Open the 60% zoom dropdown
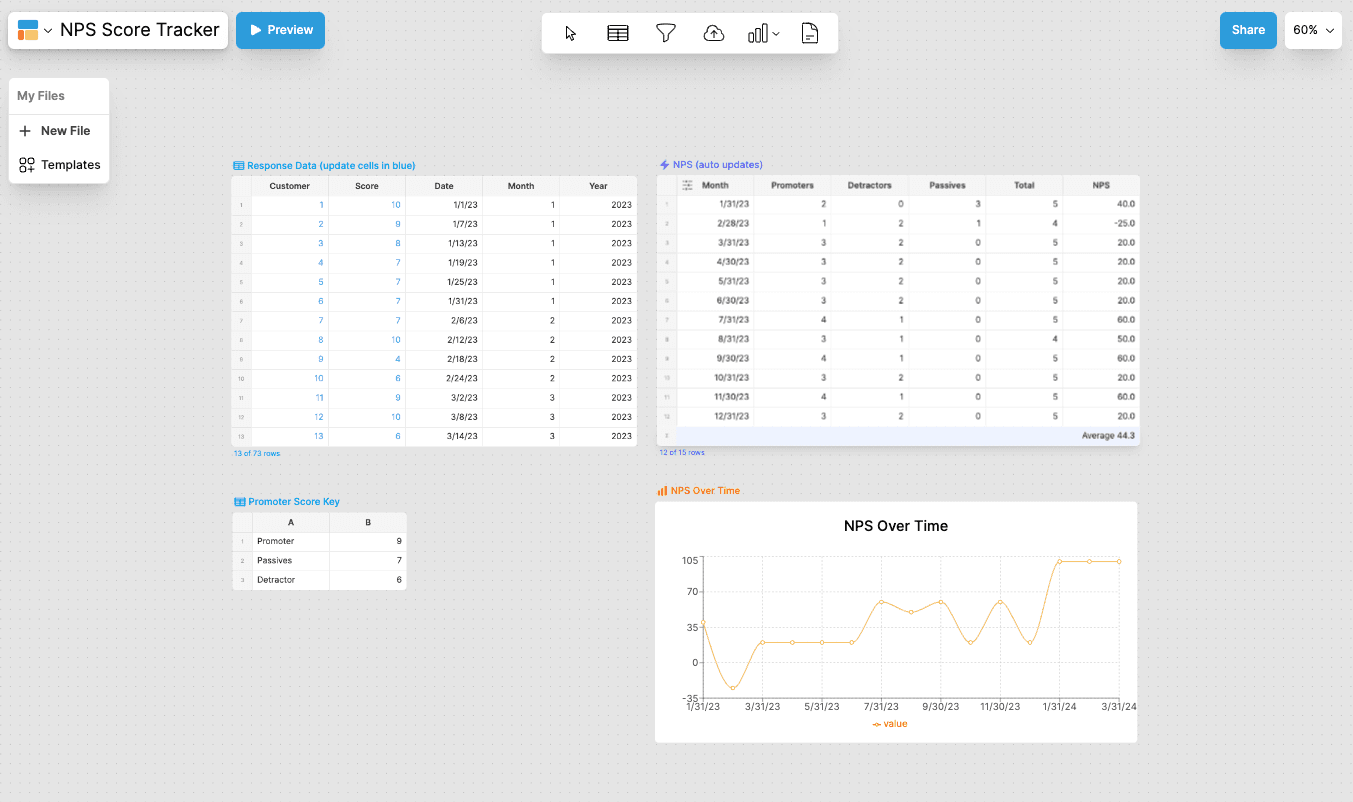The width and height of the screenshot is (1353, 802). tap(1313, 30)
